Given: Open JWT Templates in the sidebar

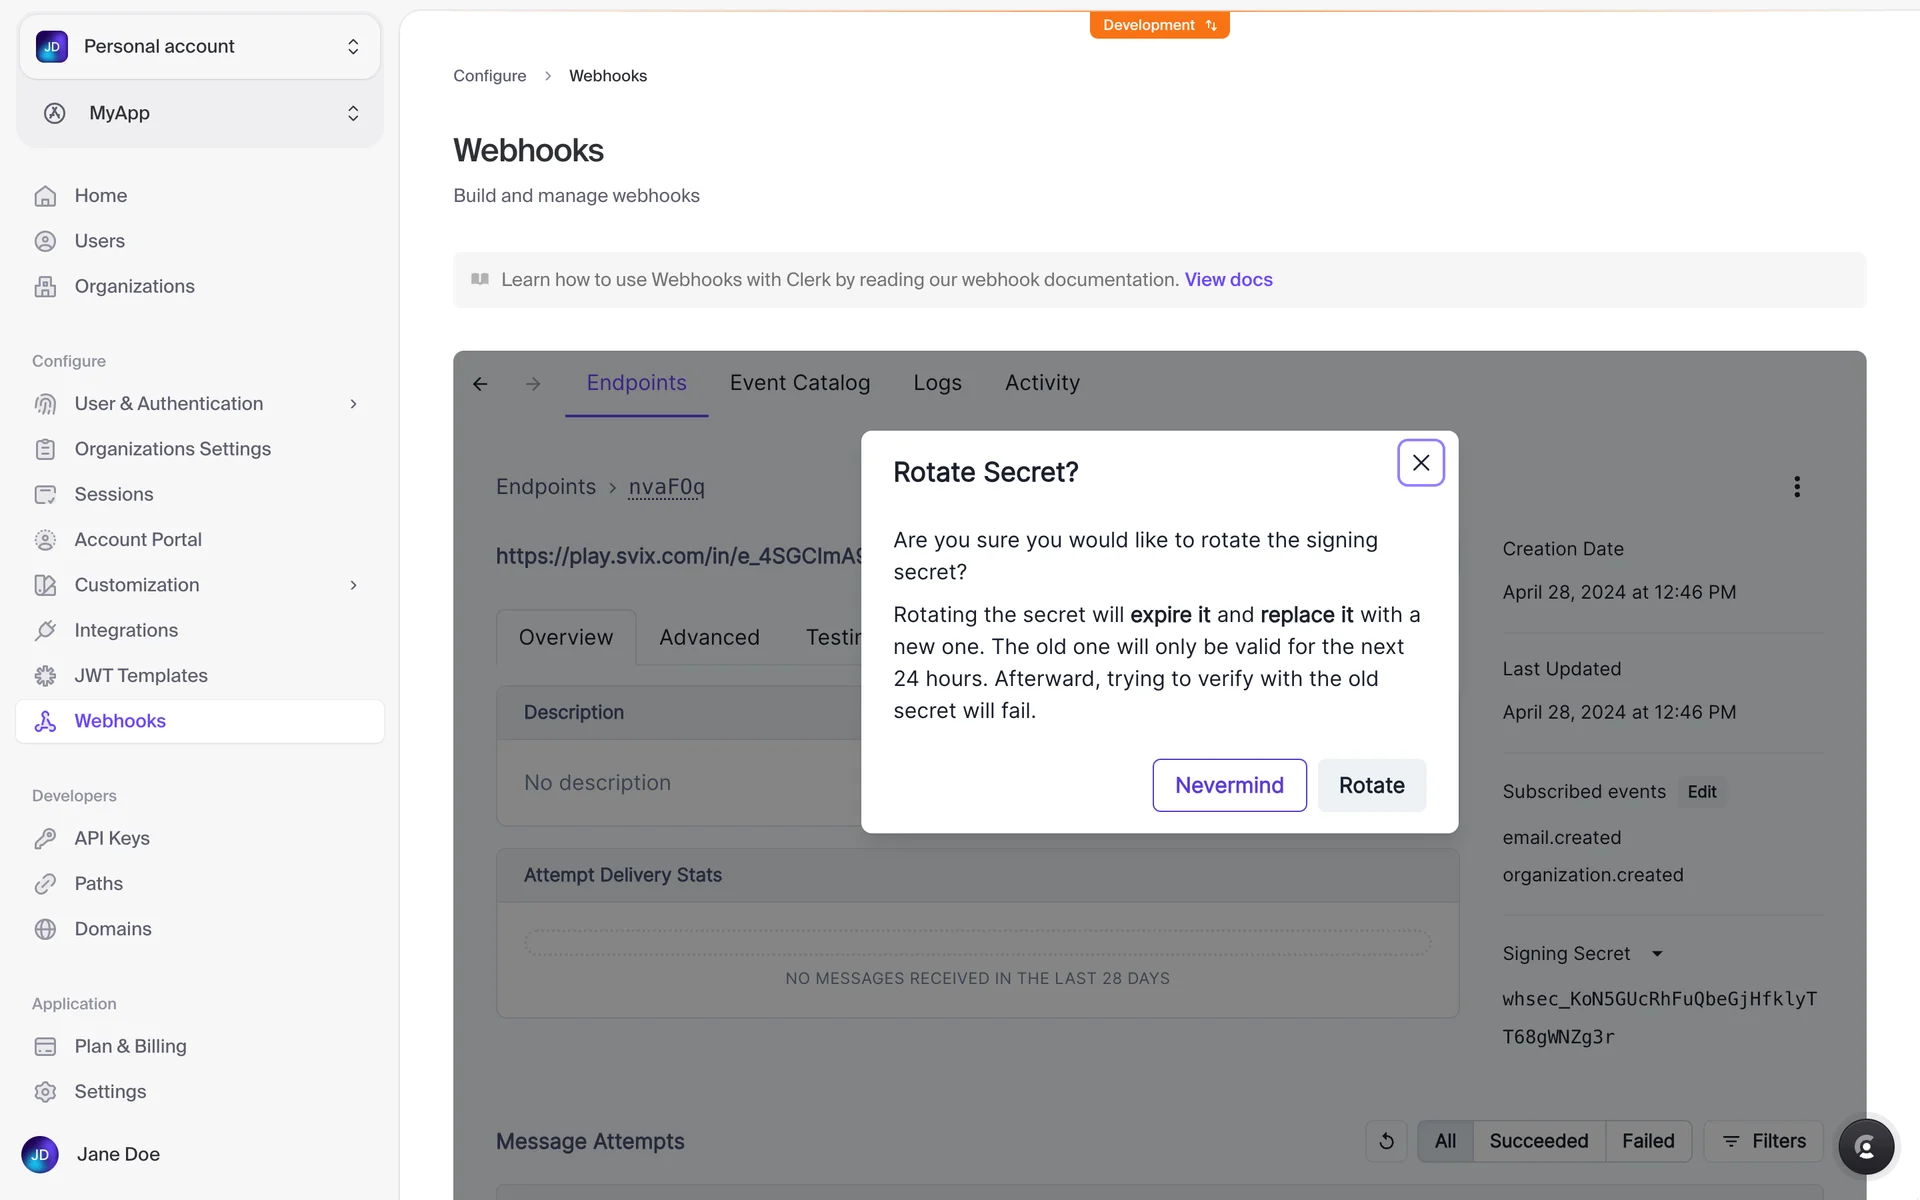Looking at the screenshot, I should tap(140, 675).
